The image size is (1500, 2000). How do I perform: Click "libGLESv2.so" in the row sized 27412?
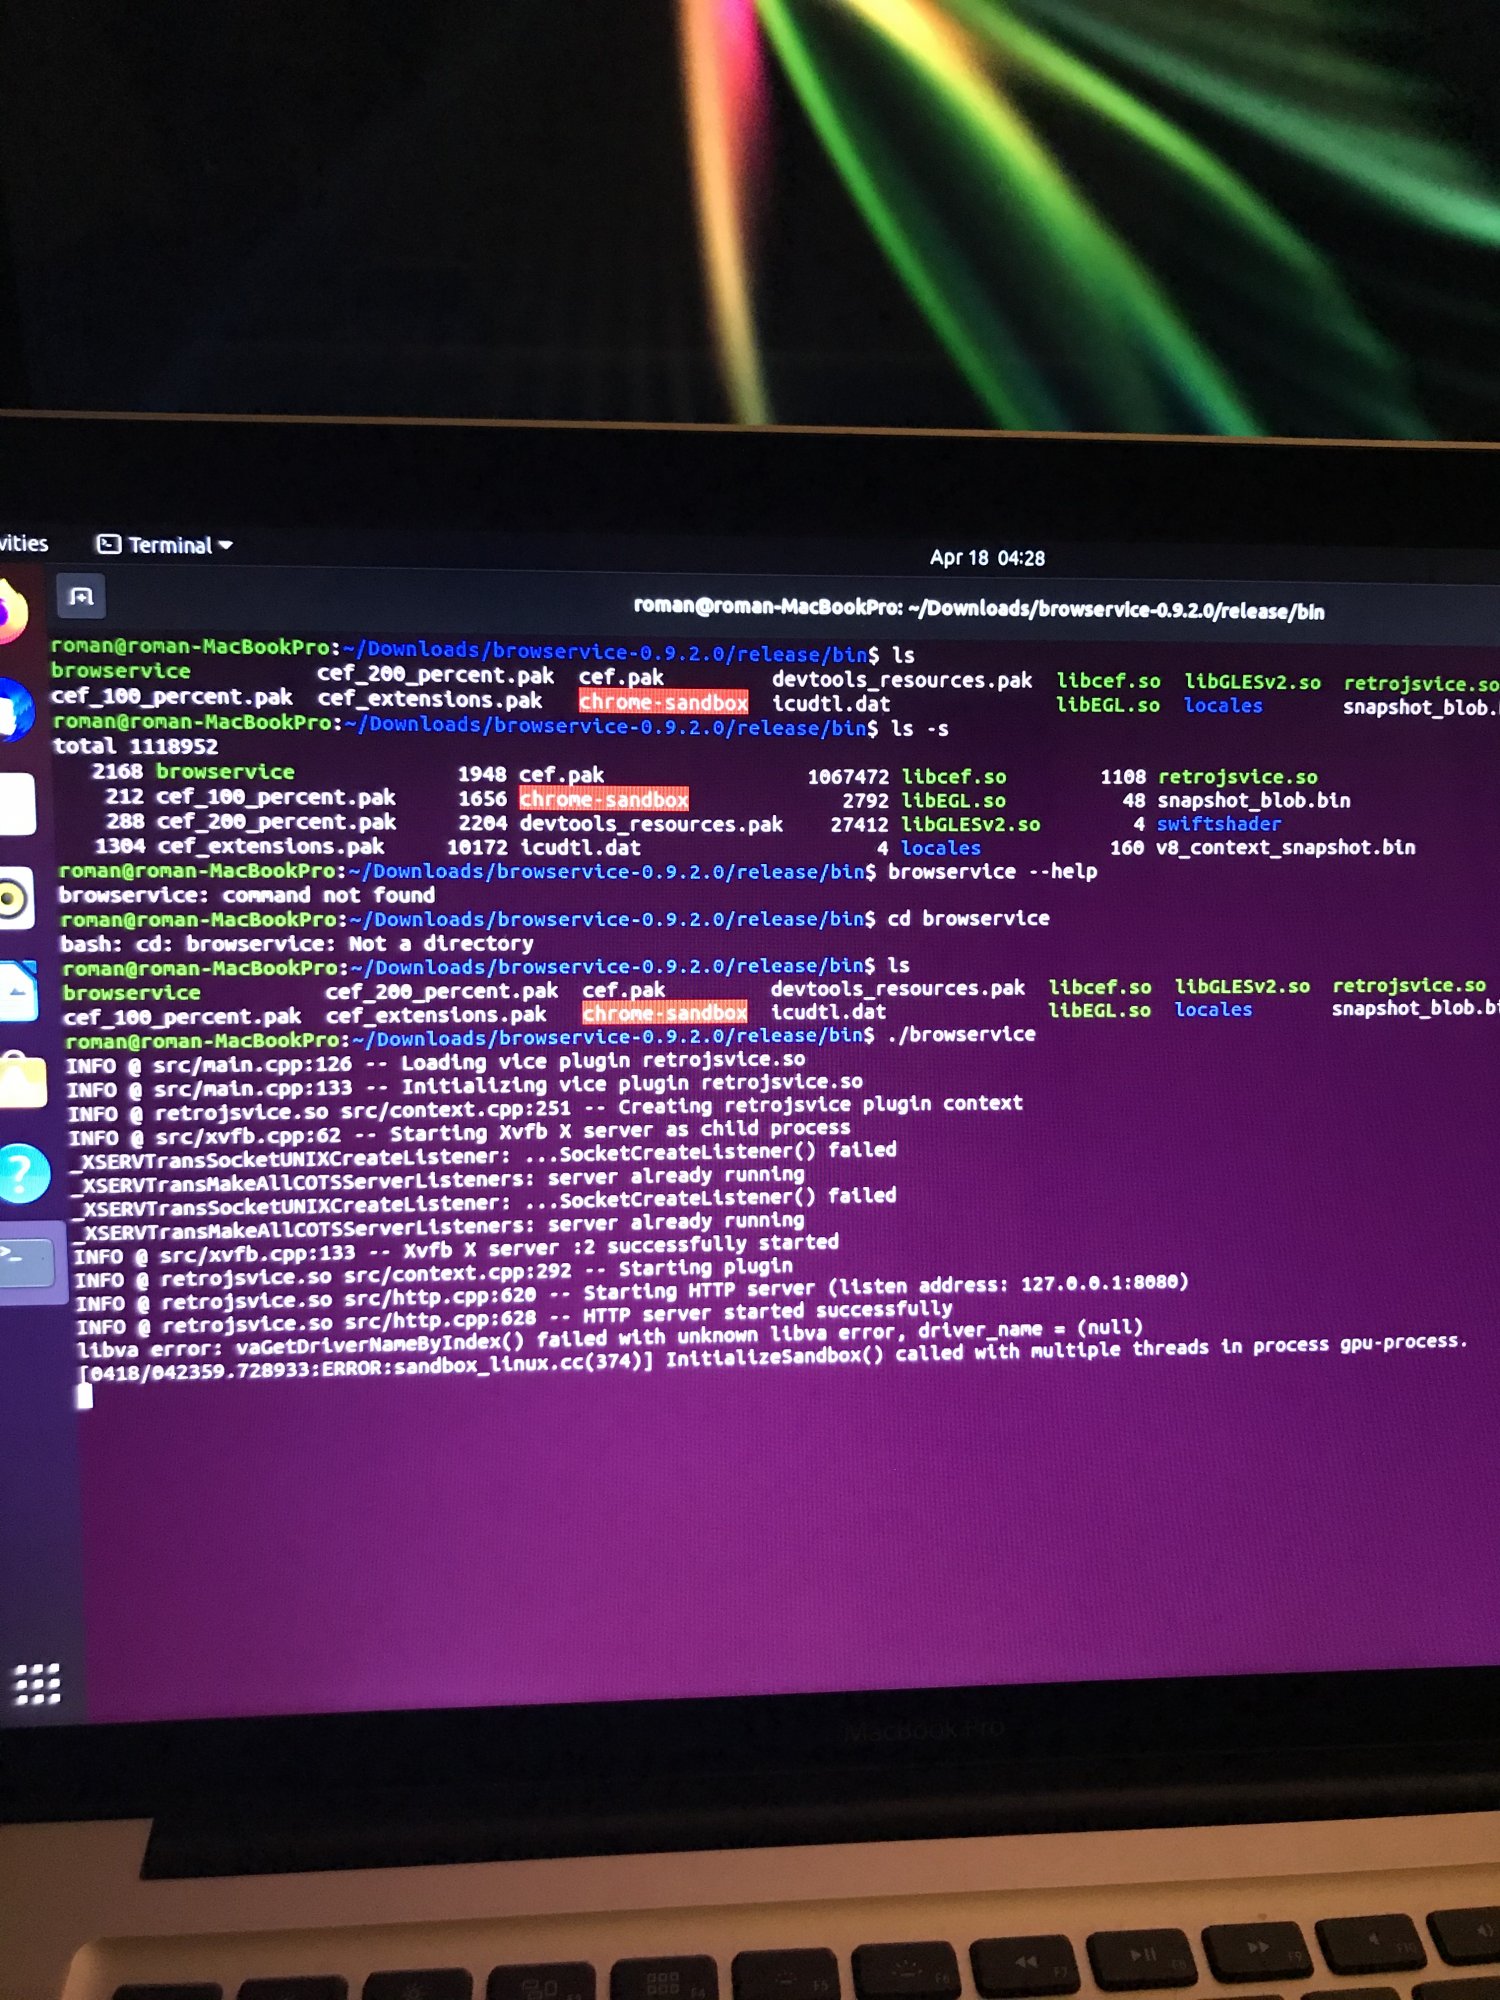tap(971, 825)
